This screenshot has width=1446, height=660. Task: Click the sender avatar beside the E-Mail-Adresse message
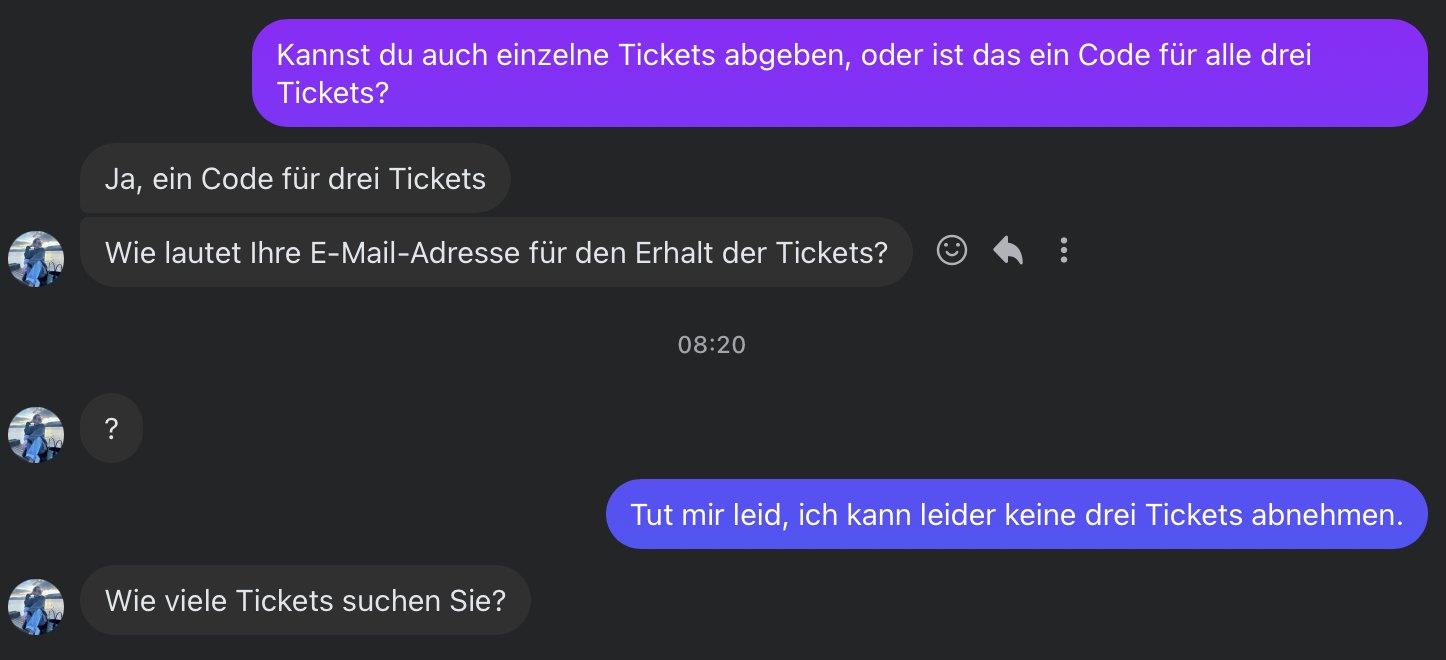[x=36, y=259]
